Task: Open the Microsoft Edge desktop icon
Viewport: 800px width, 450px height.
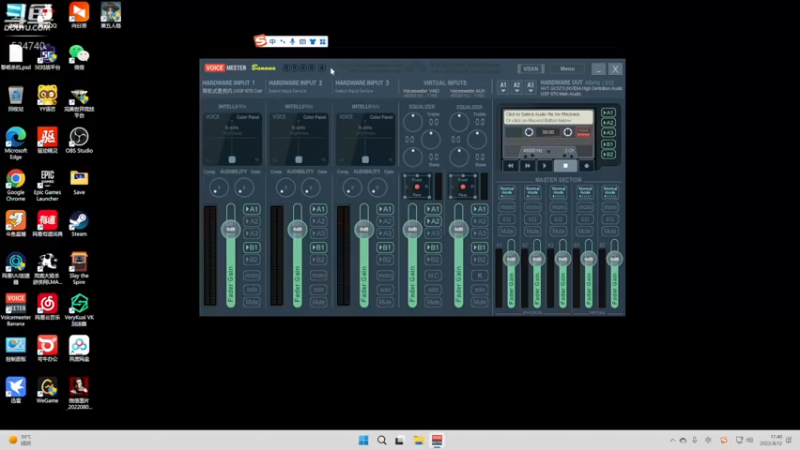Action: tap(16, 143)
